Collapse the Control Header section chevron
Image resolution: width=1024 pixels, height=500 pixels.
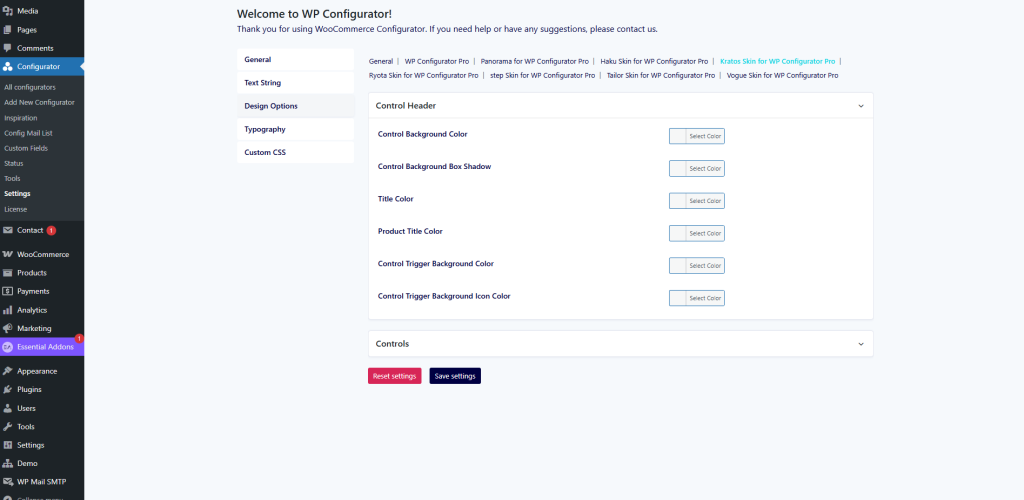861,106
